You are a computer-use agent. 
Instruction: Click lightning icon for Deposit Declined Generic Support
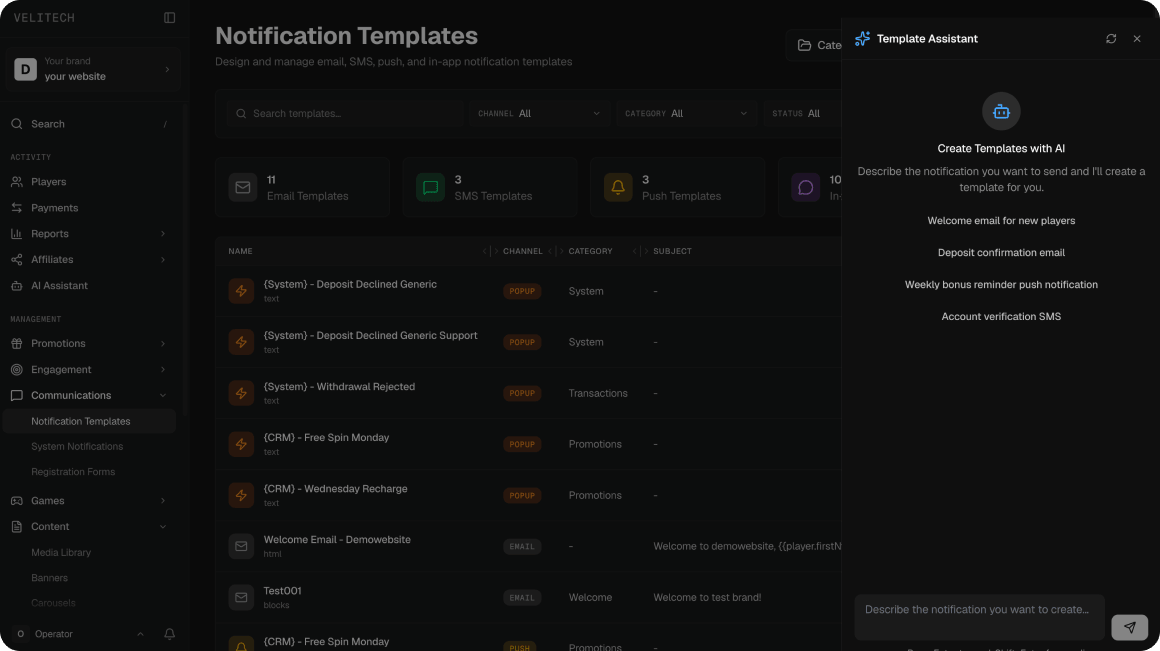[241, 343]
